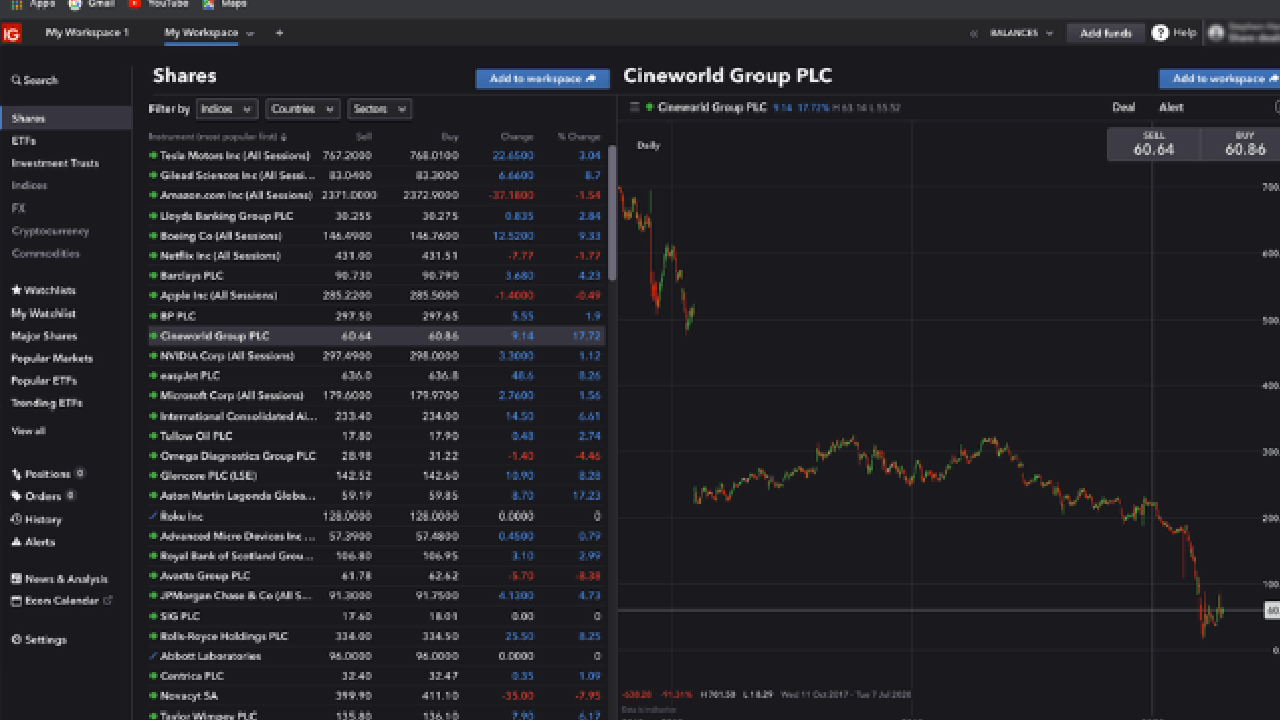Expand the Countries filter dropdown
This screenshot has height=720, width=1280.
pyautogui.click(x=302, y=109)
